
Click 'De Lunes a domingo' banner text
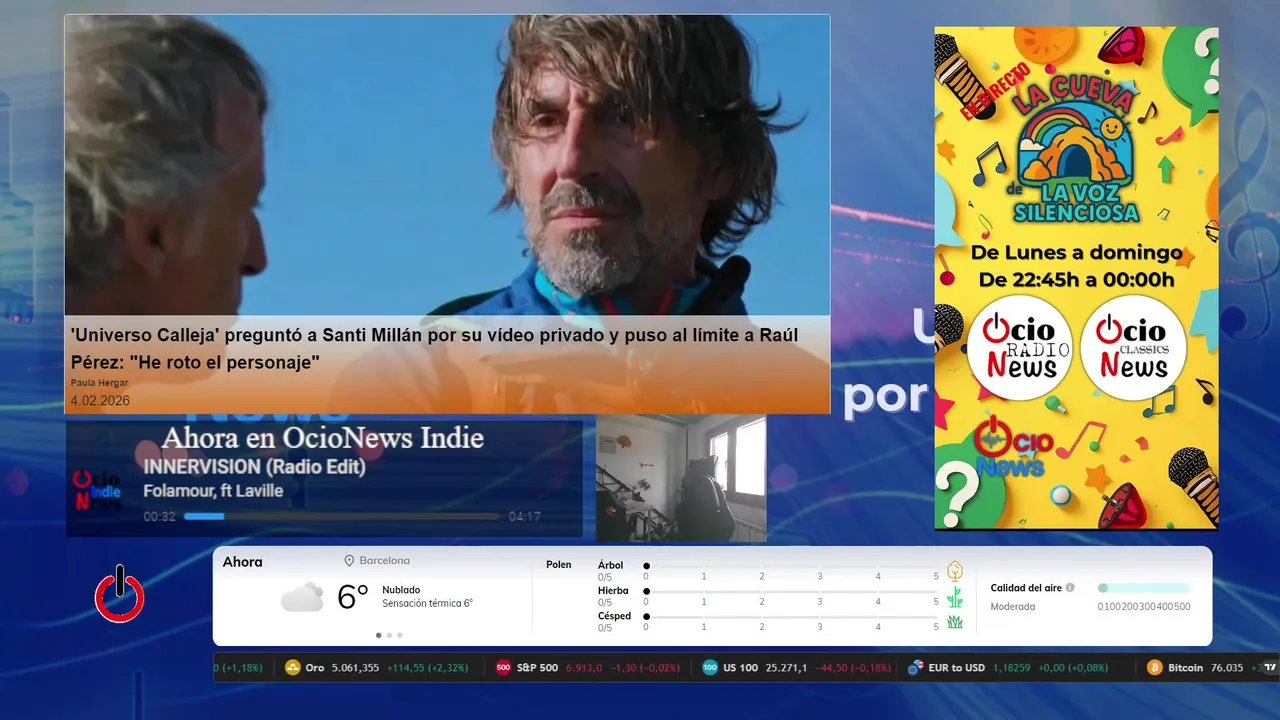pyautogui.click(x=1076, y=253)
